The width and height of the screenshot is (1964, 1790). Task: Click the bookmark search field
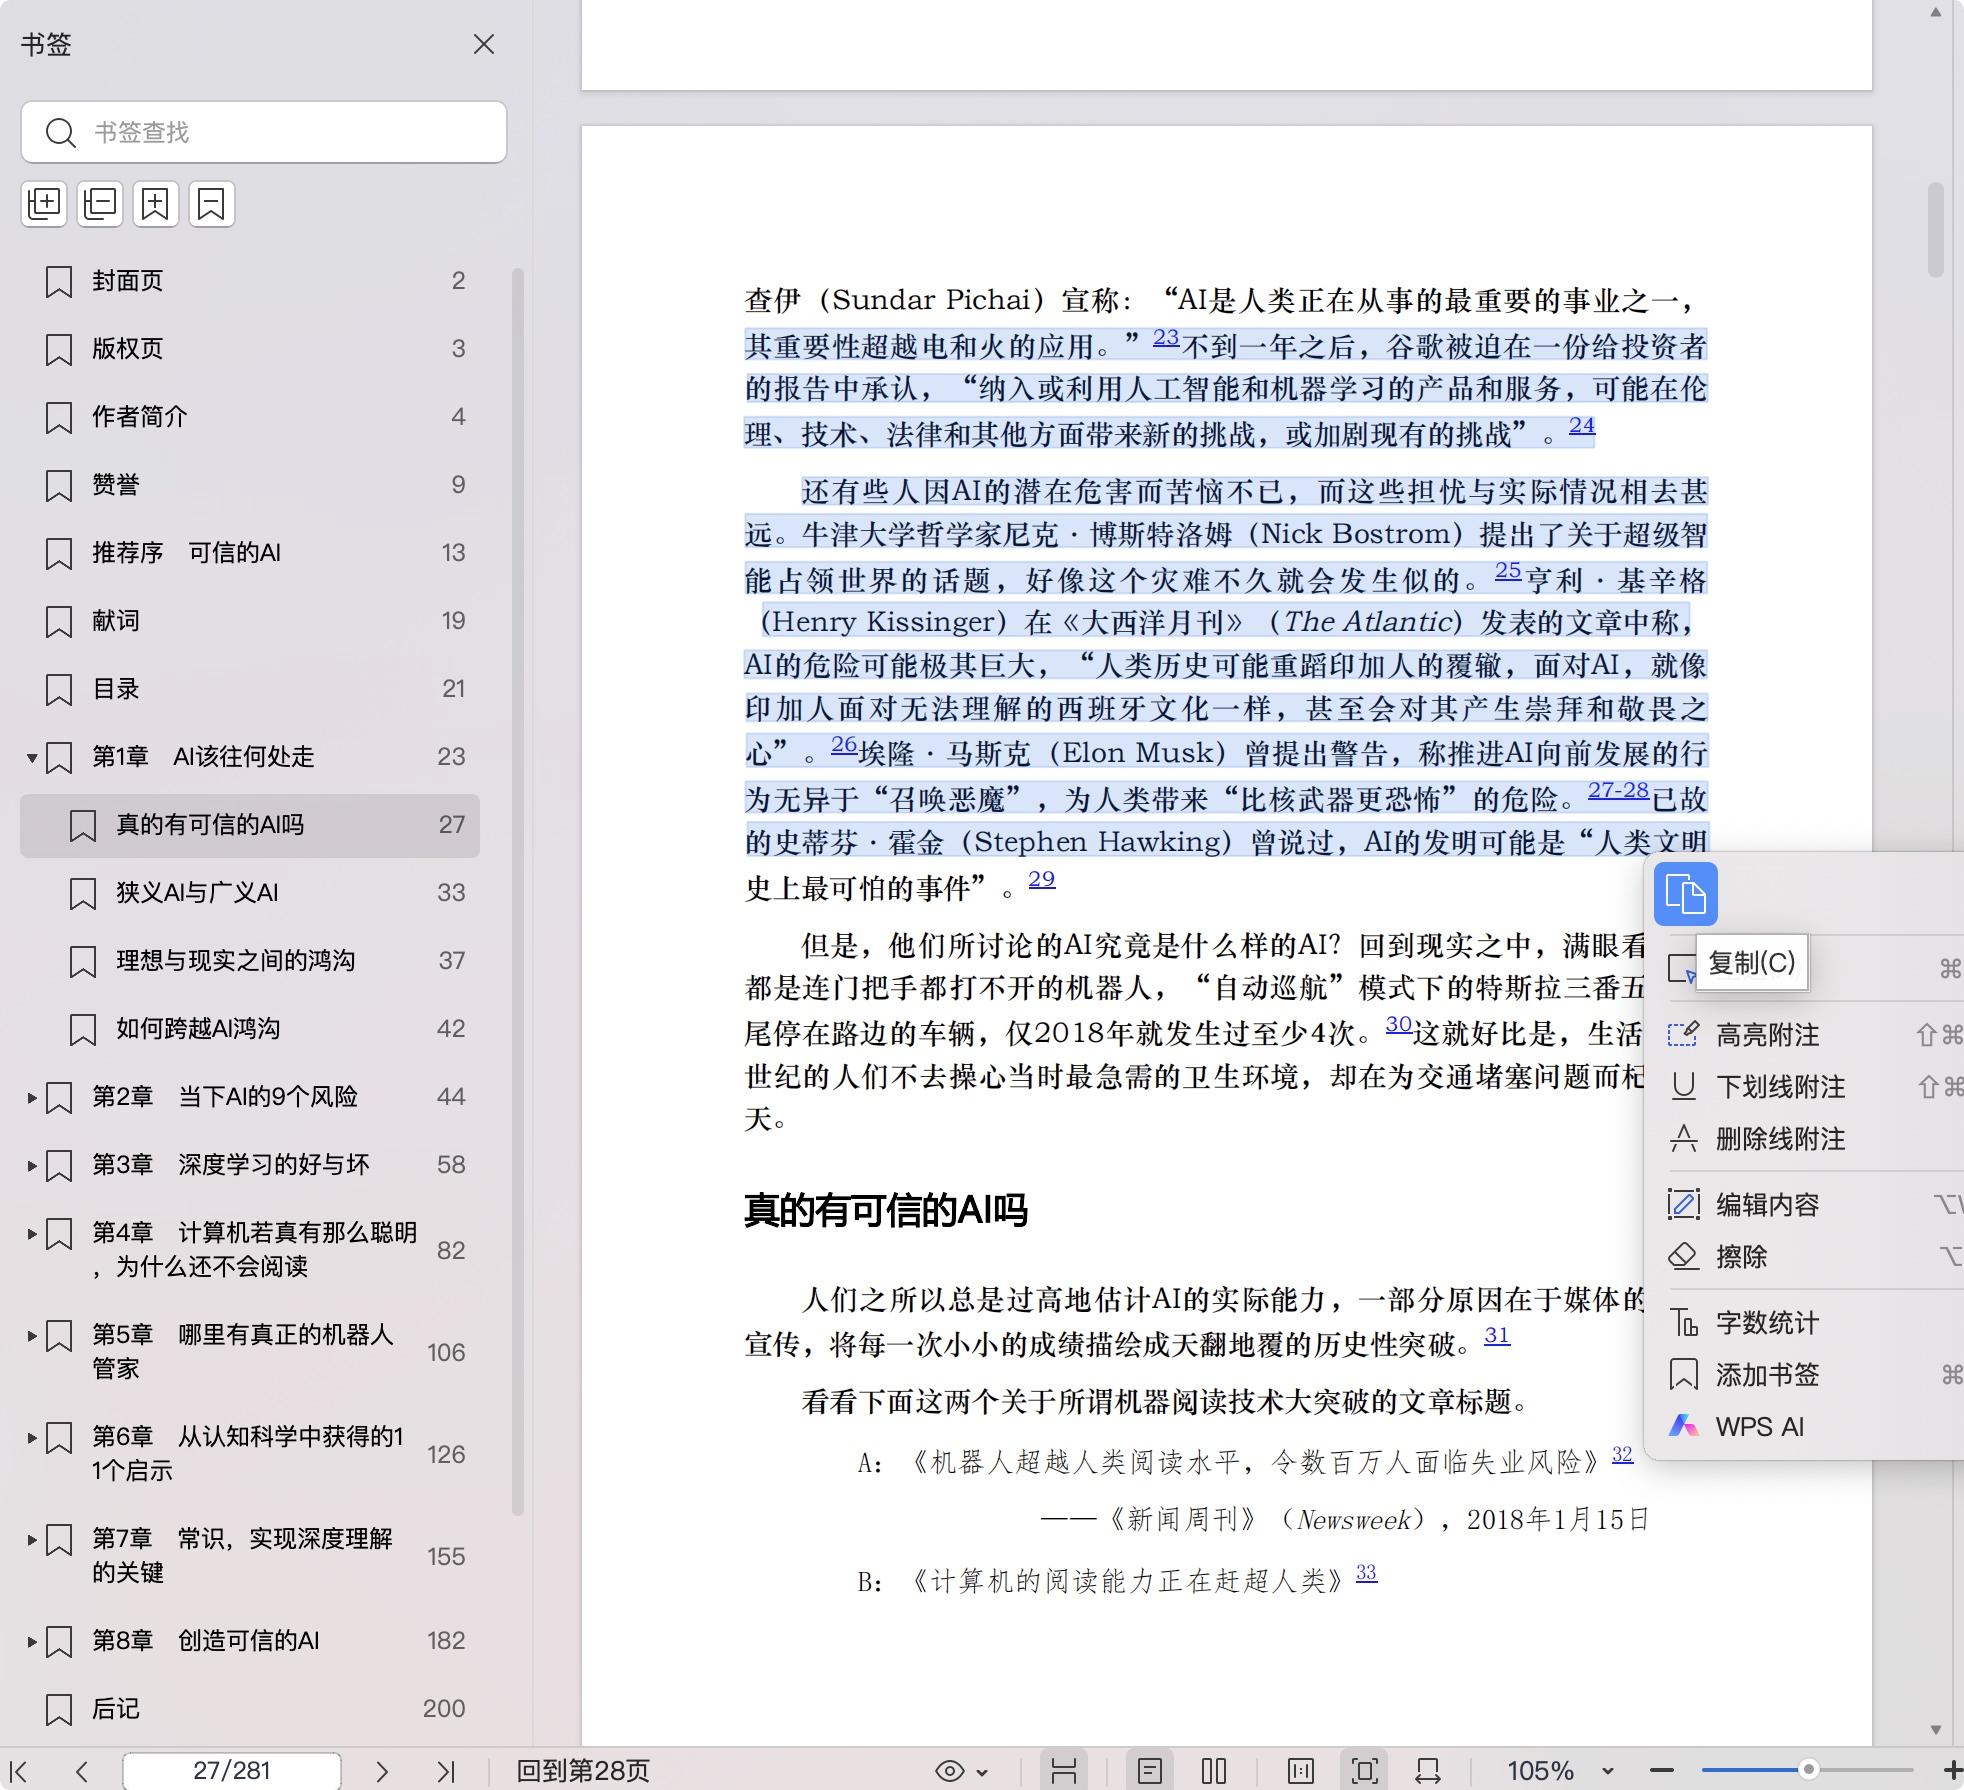pyautogui.click(x=264, y=132)
